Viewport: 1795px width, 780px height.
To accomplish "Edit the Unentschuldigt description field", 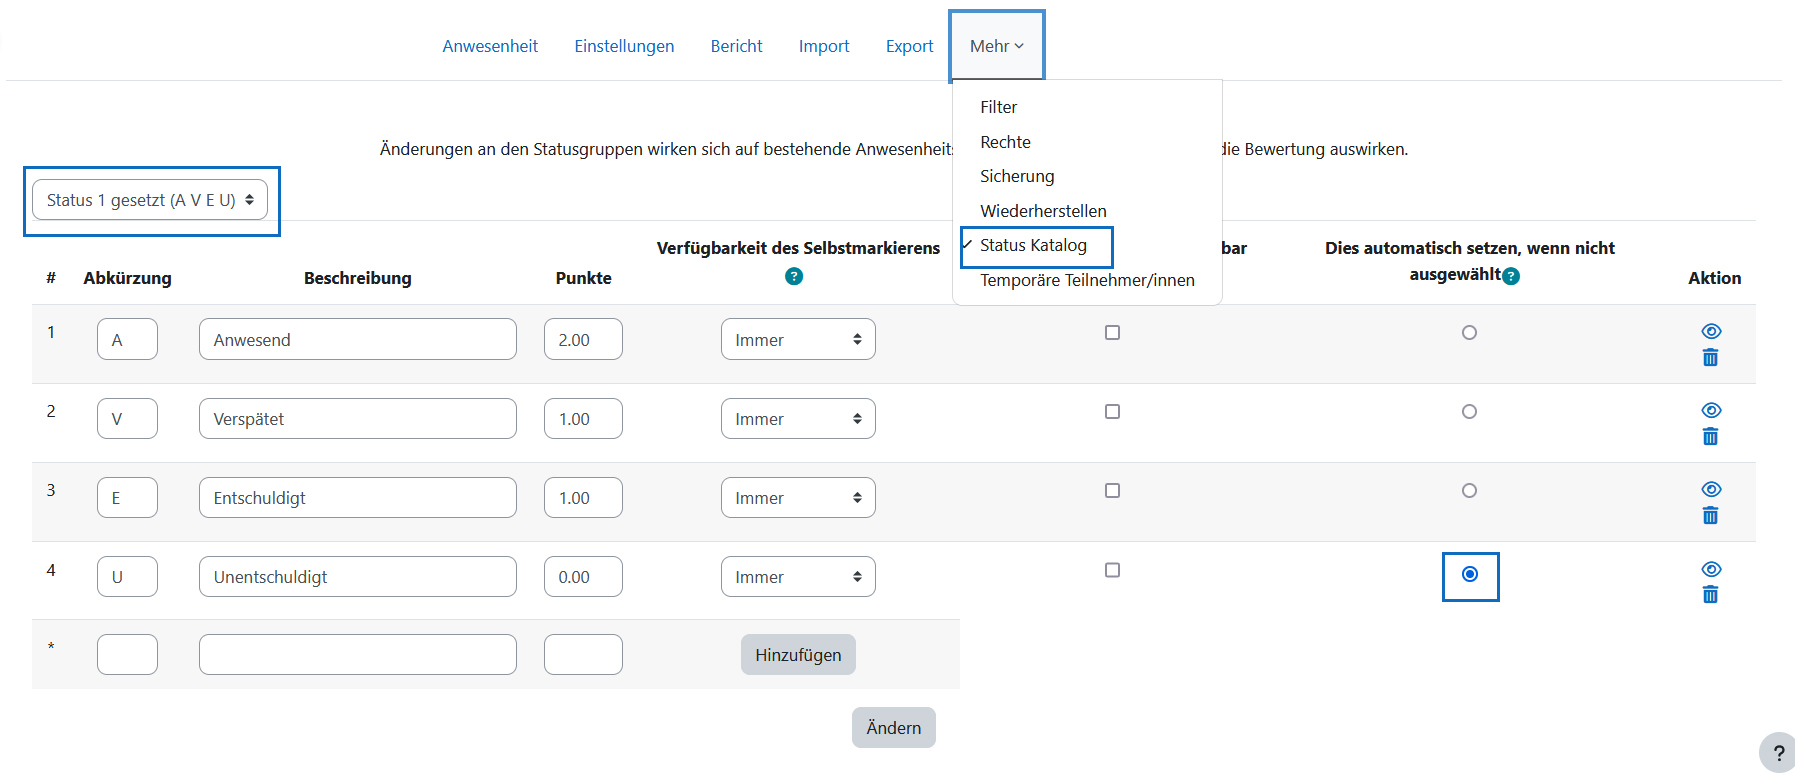I will pyautogui.click(x=358, y=576).
